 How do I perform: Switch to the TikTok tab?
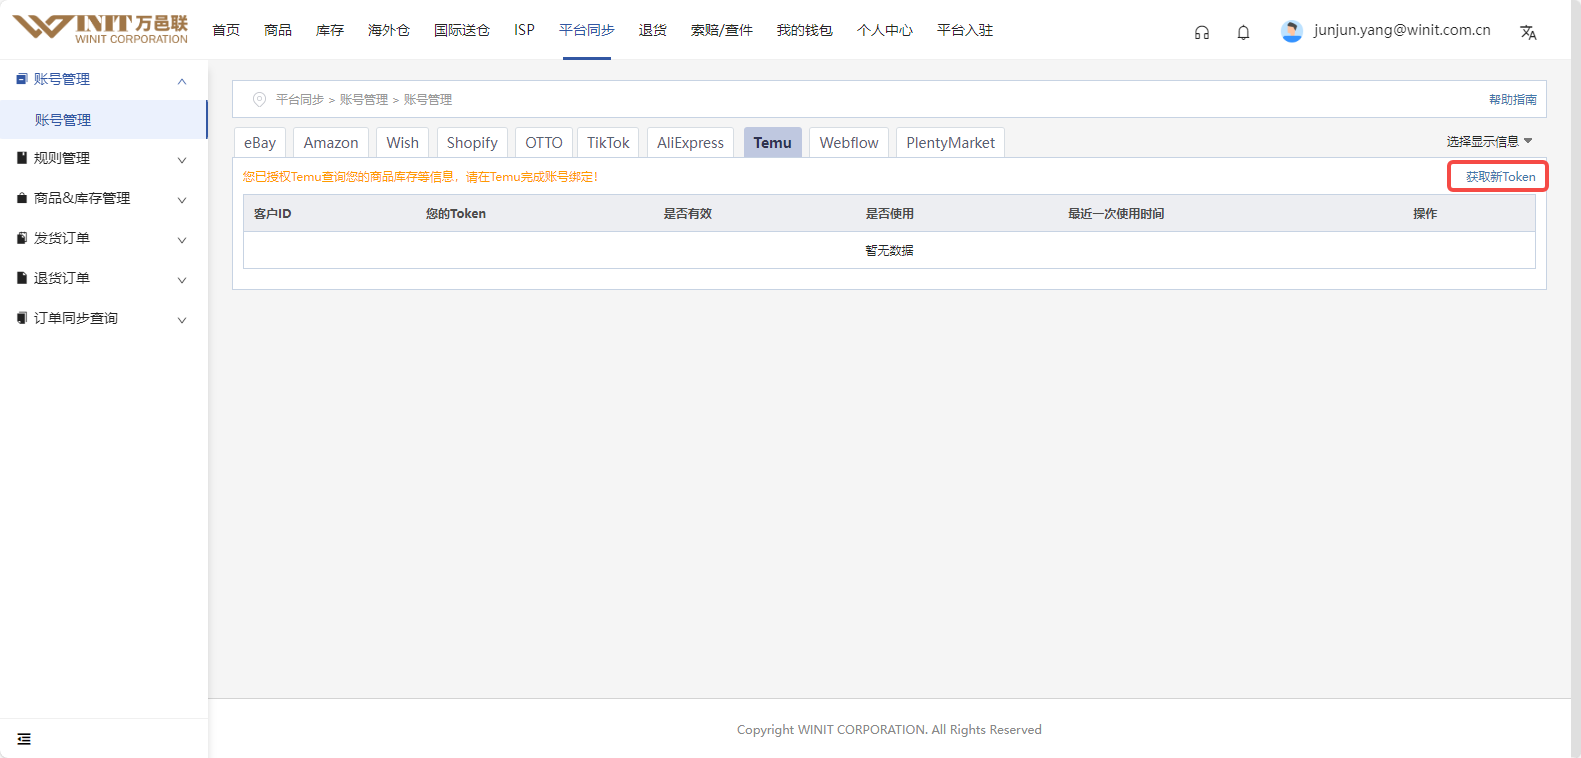pos(608,142)
